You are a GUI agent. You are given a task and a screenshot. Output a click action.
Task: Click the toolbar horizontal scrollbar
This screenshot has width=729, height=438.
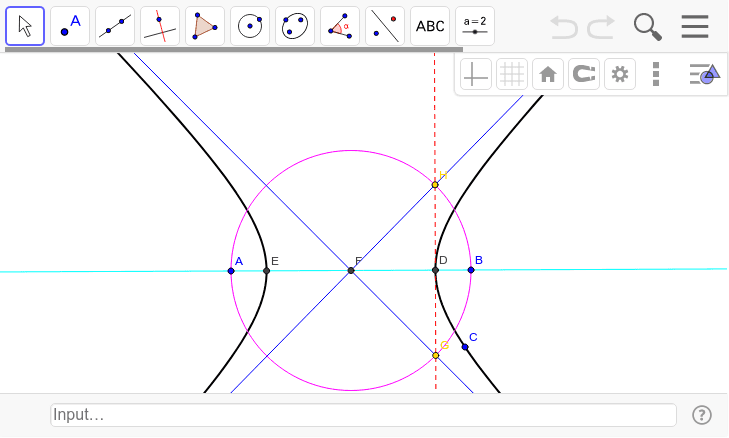pyautogui.click(x=234, y=49)
